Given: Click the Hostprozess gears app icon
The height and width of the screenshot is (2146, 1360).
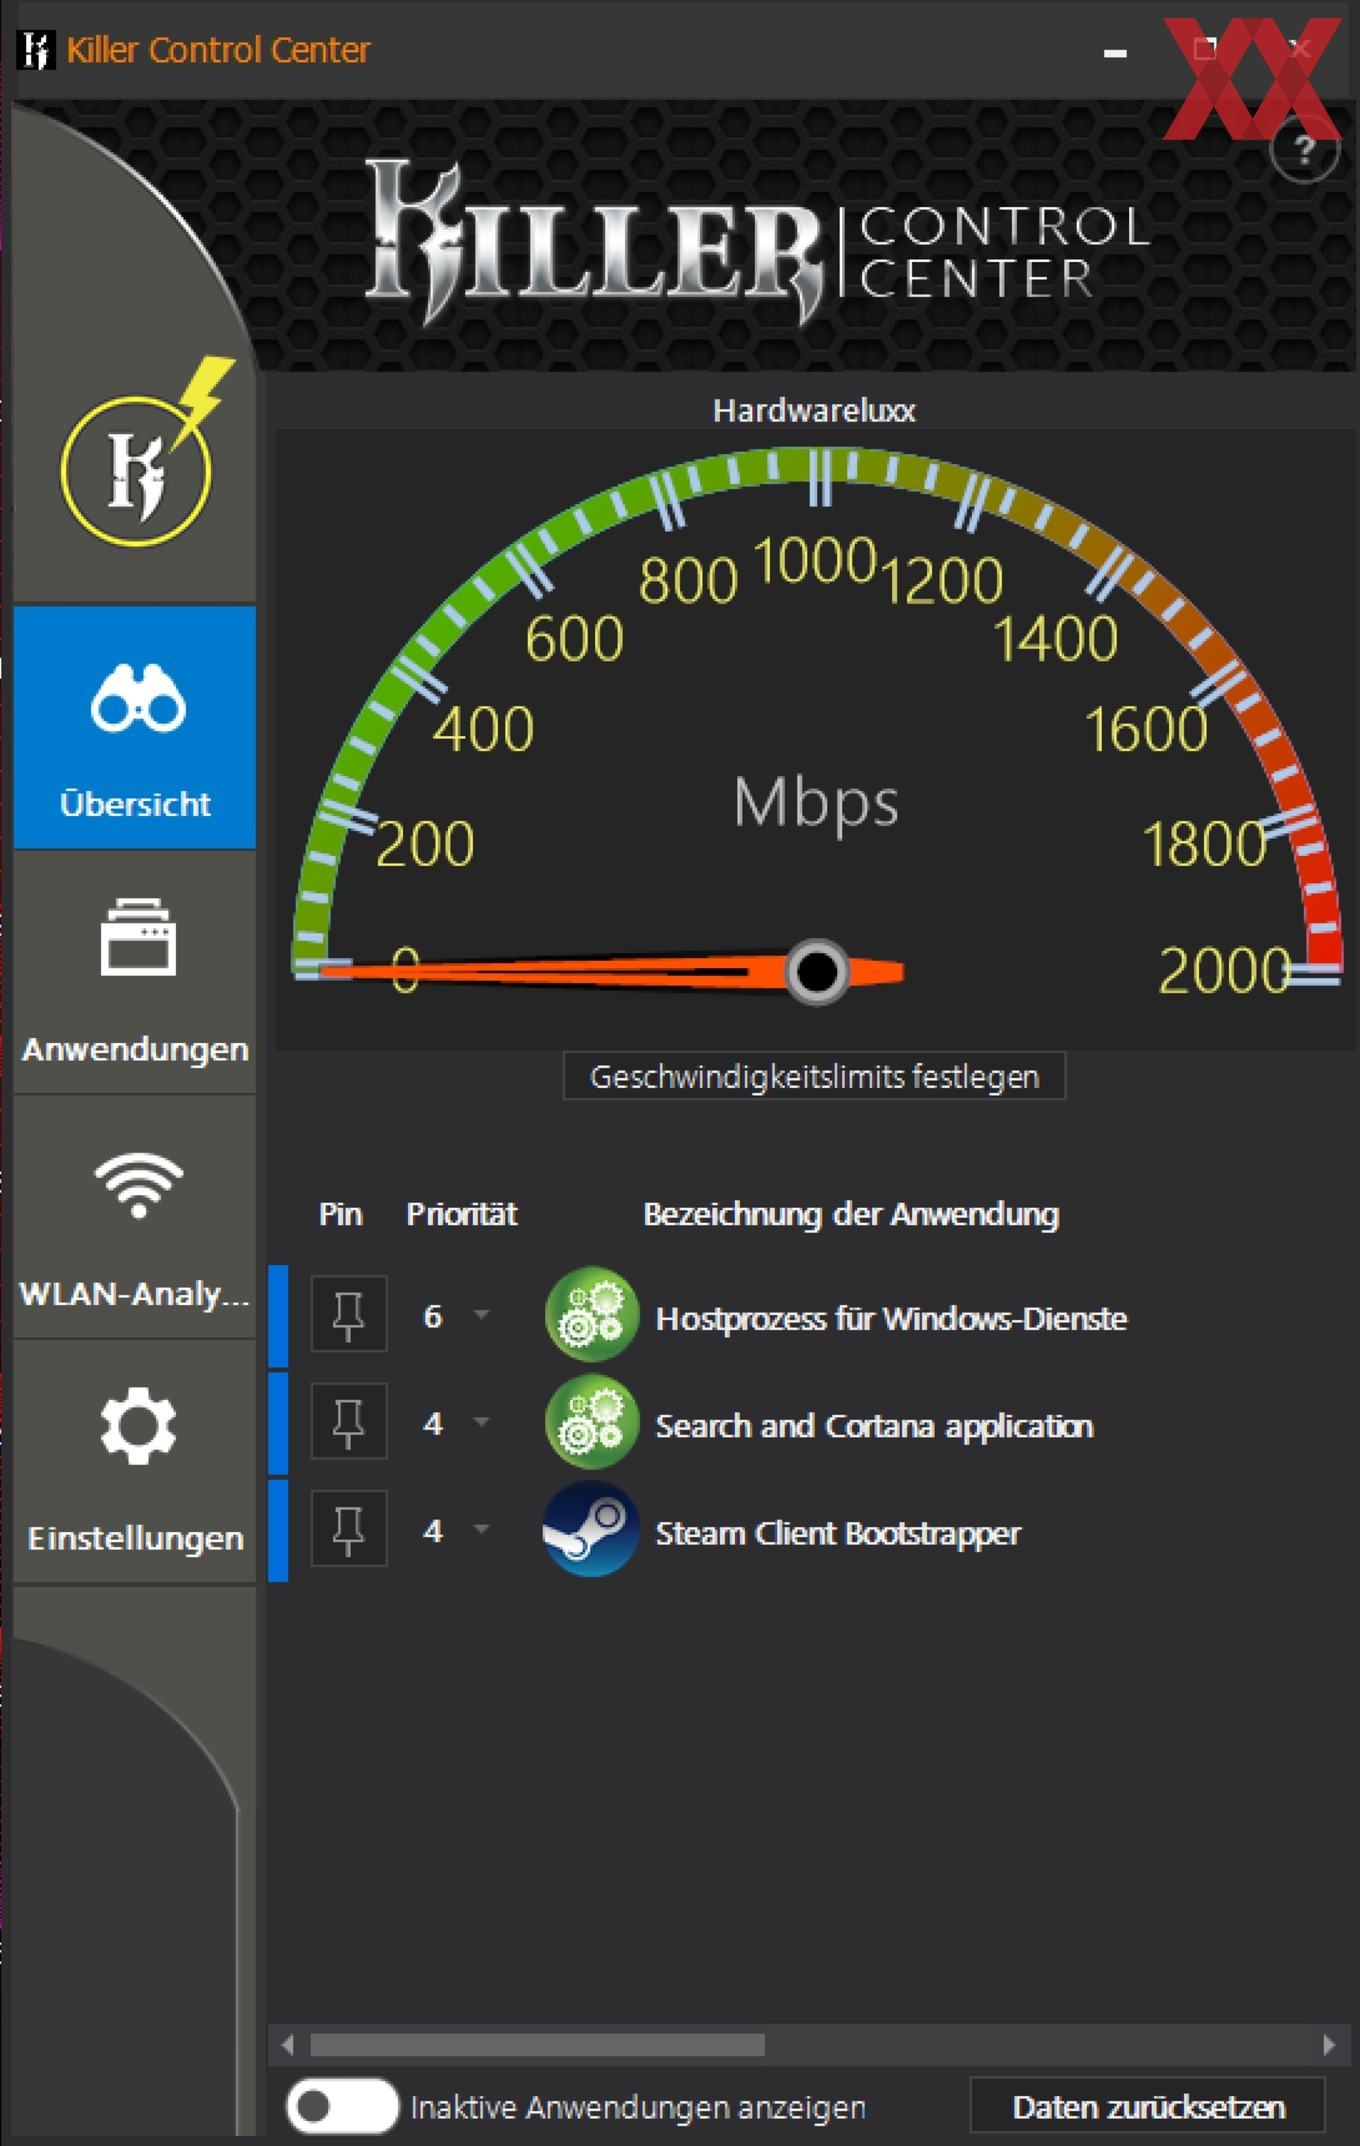Looking at the screenshot, I should point(591,1315).
